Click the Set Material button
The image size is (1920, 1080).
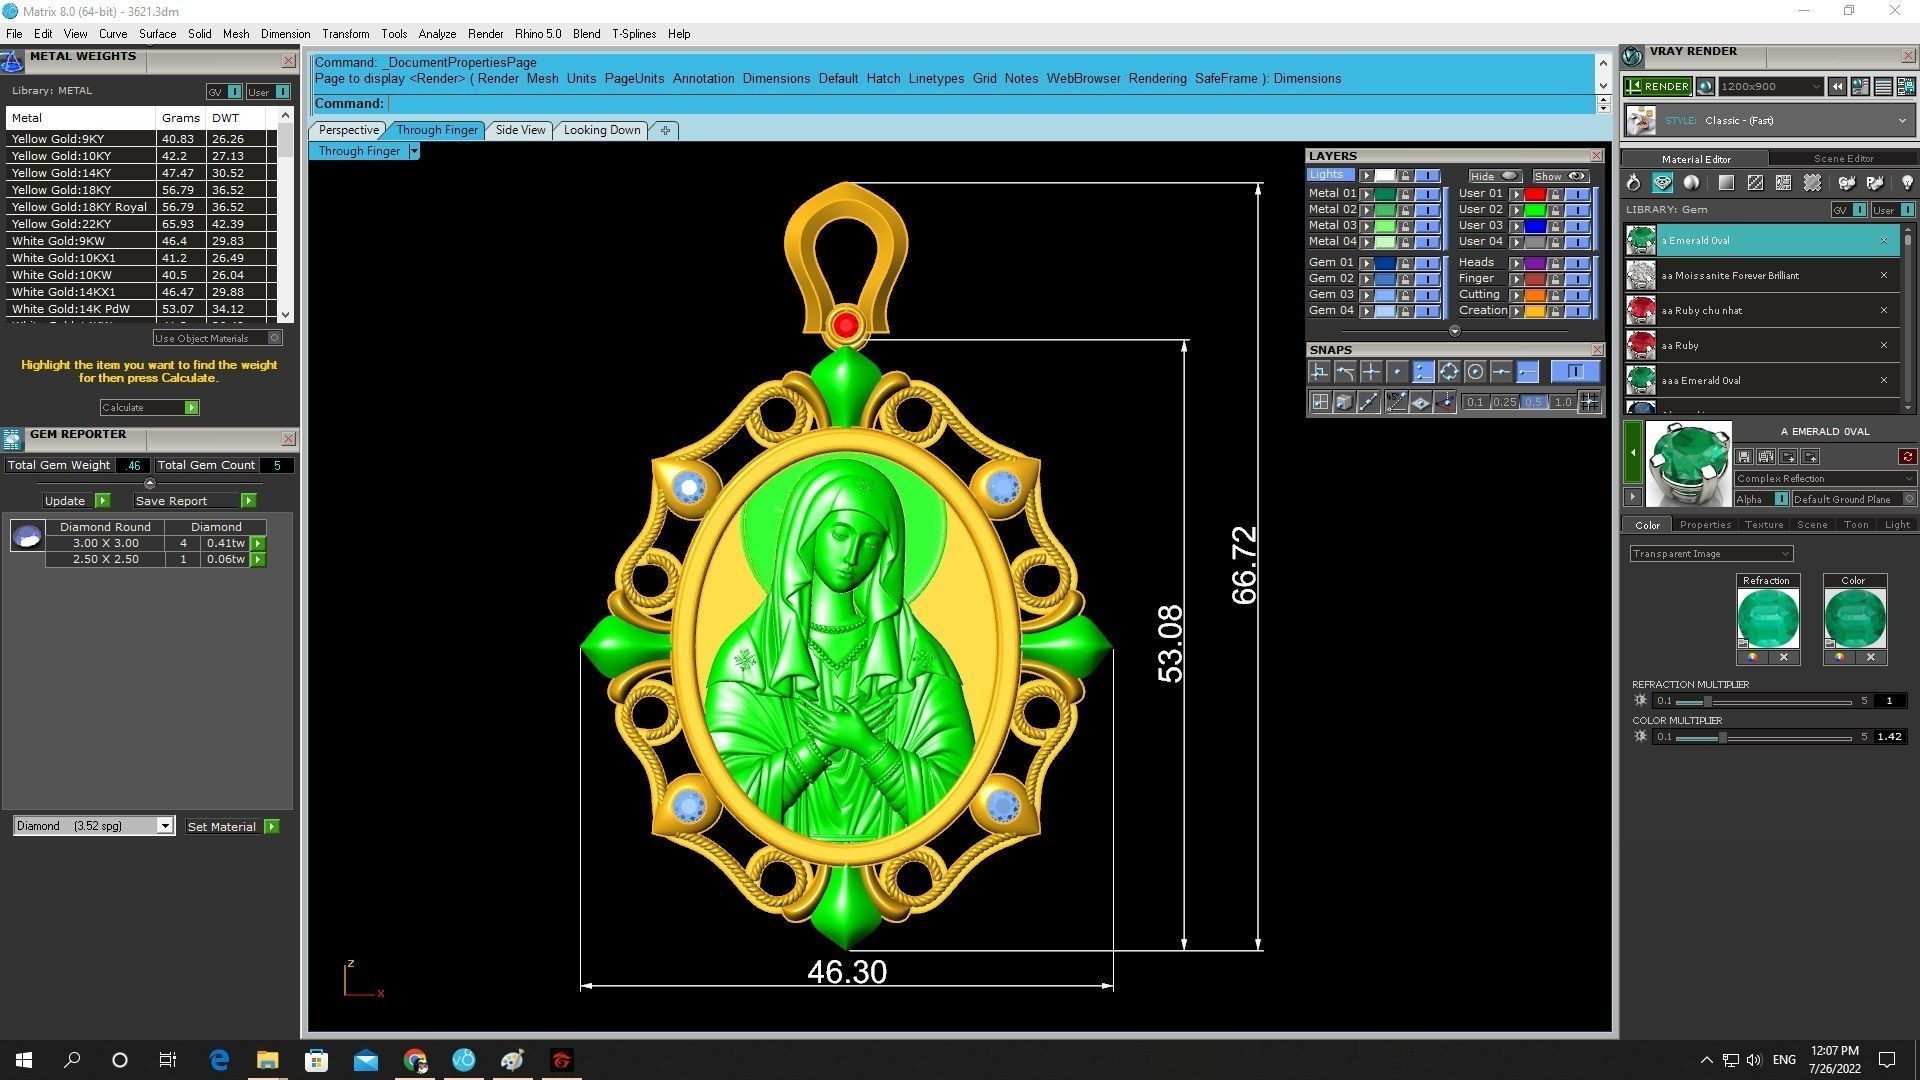click(x=232, y=826)
